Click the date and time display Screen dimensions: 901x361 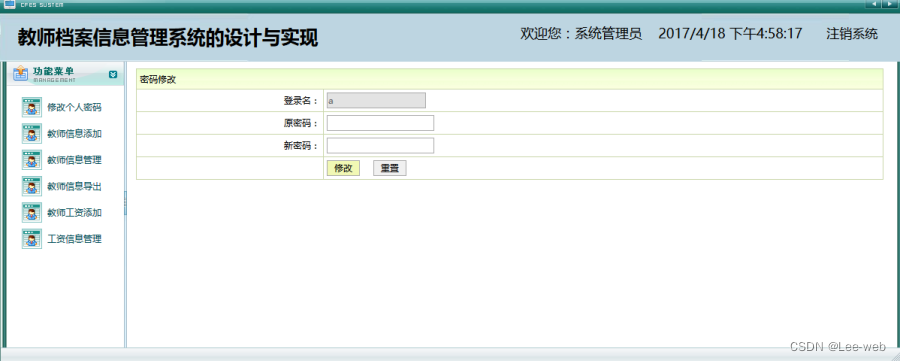pos(730,34)
